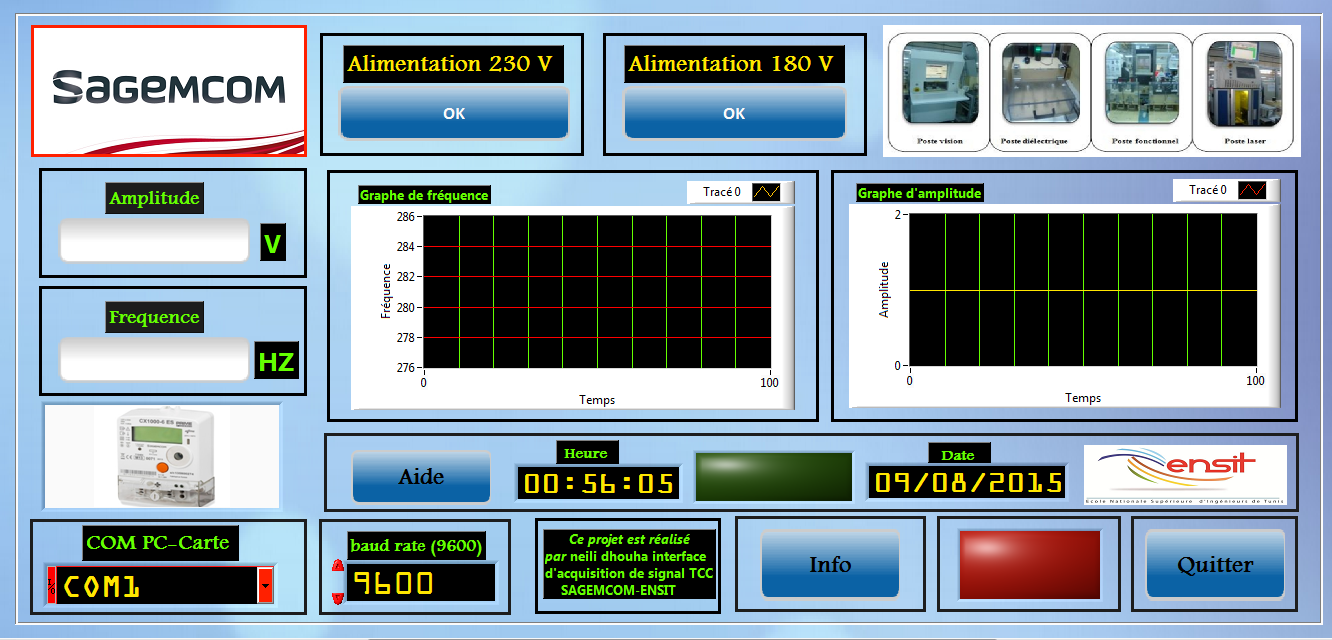The width and height of the screenshot is (1332, 640).
Task: Click the Sagemcom logo
Action: pyautogui.click(x=169, y=90)
